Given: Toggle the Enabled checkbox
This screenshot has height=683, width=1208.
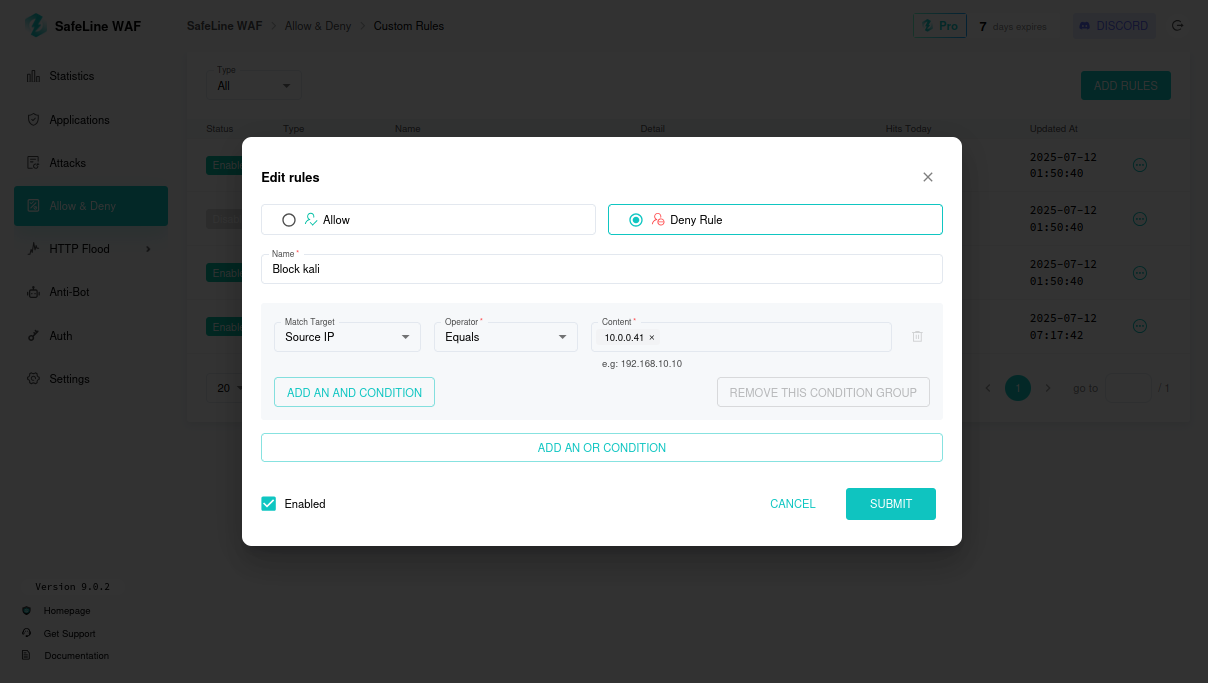Looking at the screenshot, I should (268, 504).
